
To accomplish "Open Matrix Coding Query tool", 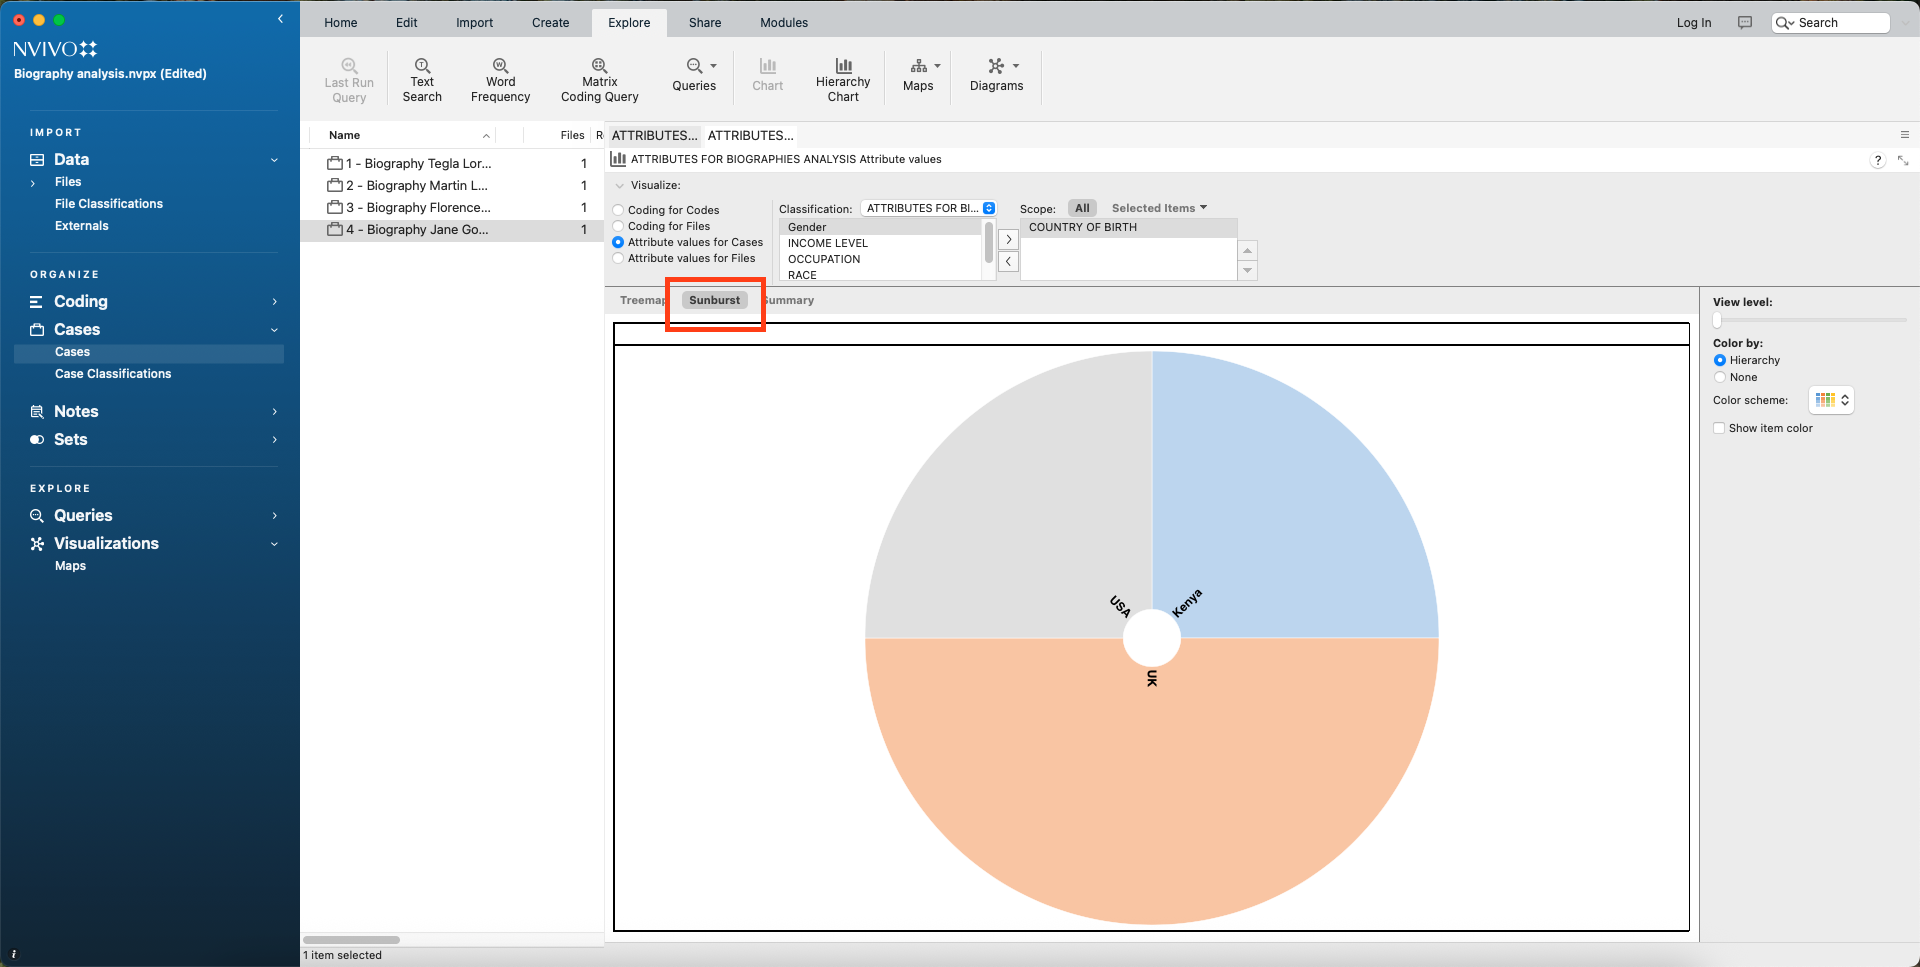I will tap(599, 80).
